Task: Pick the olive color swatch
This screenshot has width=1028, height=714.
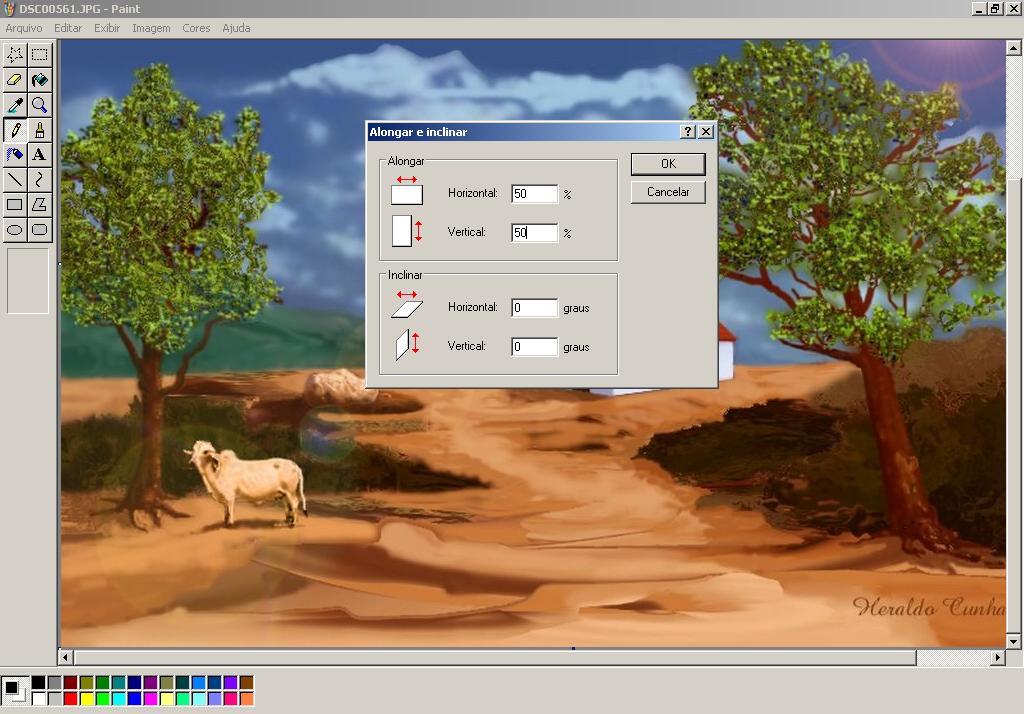Action: coord(87,683)
